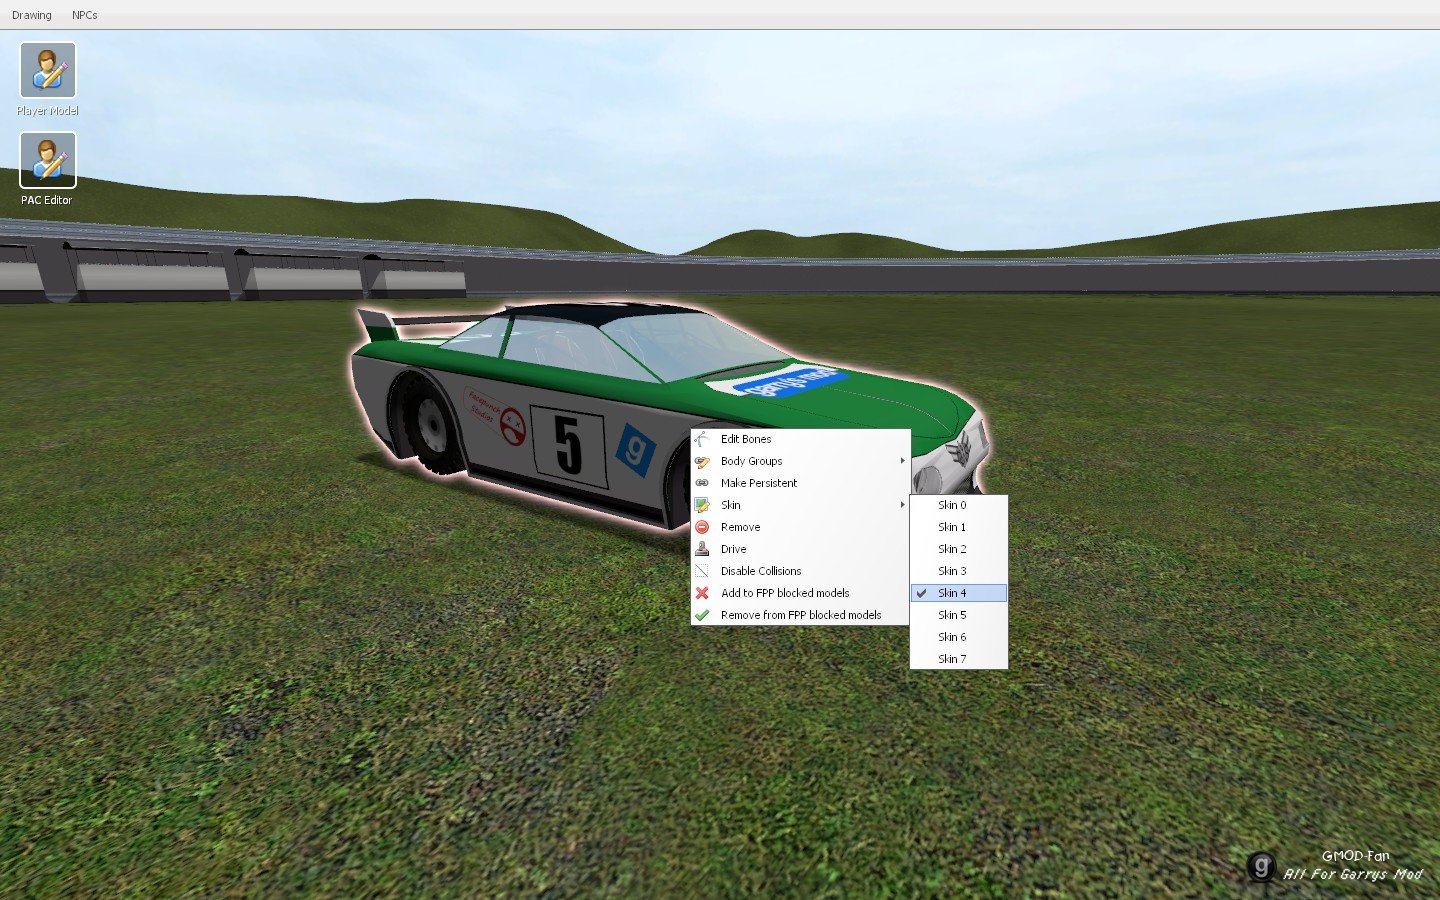Click the PAC Editor label text
This screenshot has height=900, width=1440.
(47, 200)
